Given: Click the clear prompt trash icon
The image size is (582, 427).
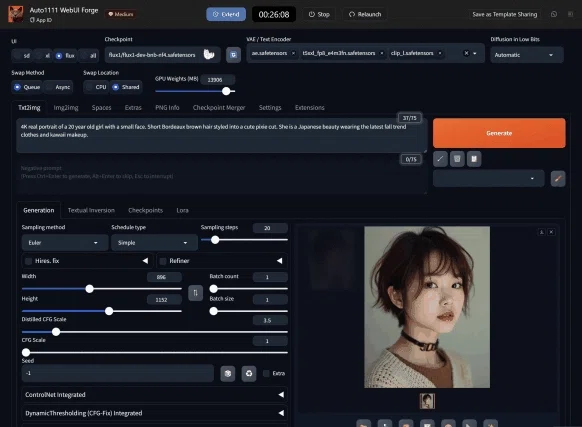Looking at the screenshot, I should coord(457,159).
